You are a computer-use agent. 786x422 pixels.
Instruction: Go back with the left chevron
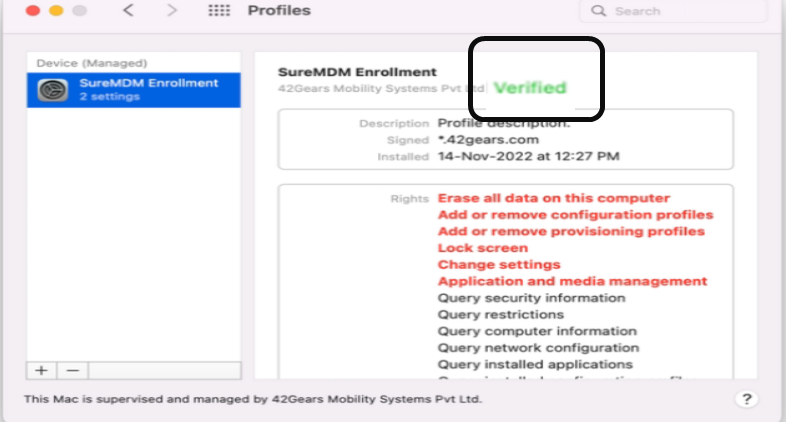(x=128, y=10)
